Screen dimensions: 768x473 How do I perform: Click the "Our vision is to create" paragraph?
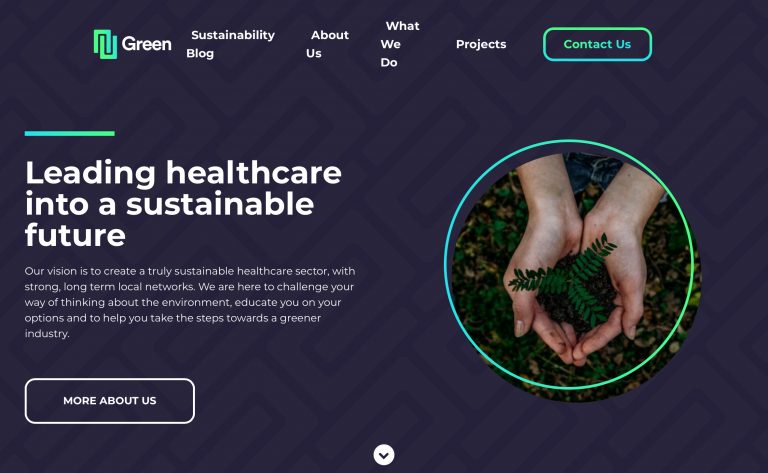(x=190, y=302)
